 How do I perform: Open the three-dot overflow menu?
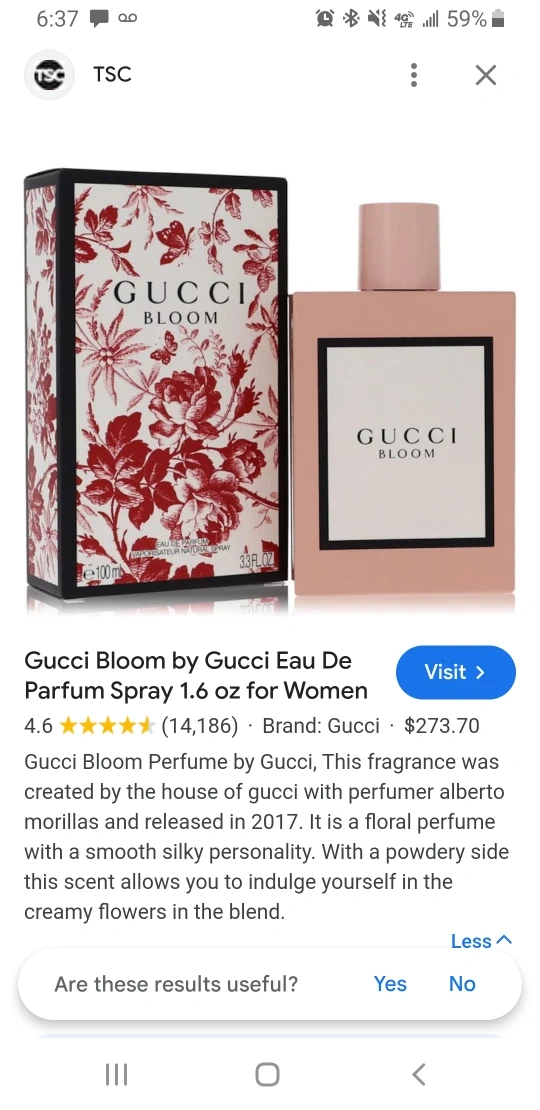(414, 75)
